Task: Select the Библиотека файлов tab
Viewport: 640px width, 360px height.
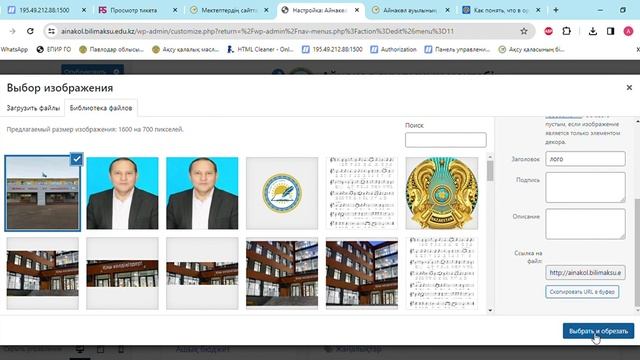Action: [x=101, y=108]
